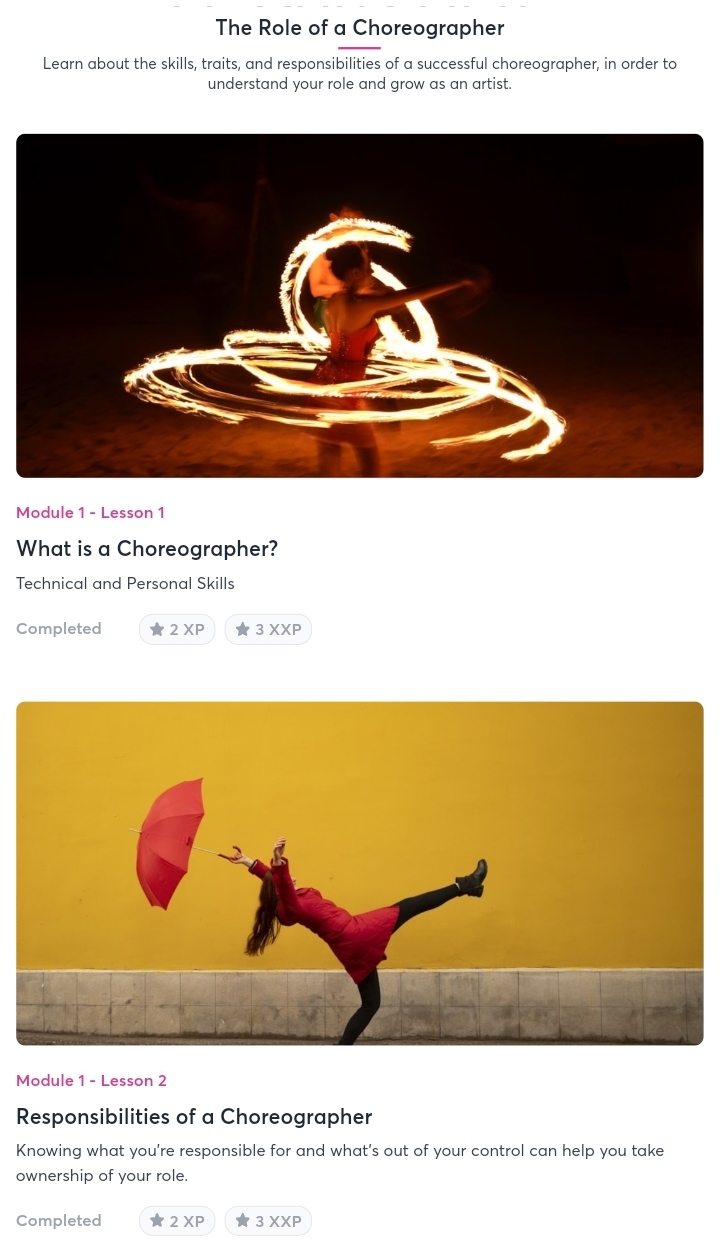The image size is (720, 1249).
Task: Click the star icon in Lesson 1's 3 XXP badge
Action: (242, 629)
